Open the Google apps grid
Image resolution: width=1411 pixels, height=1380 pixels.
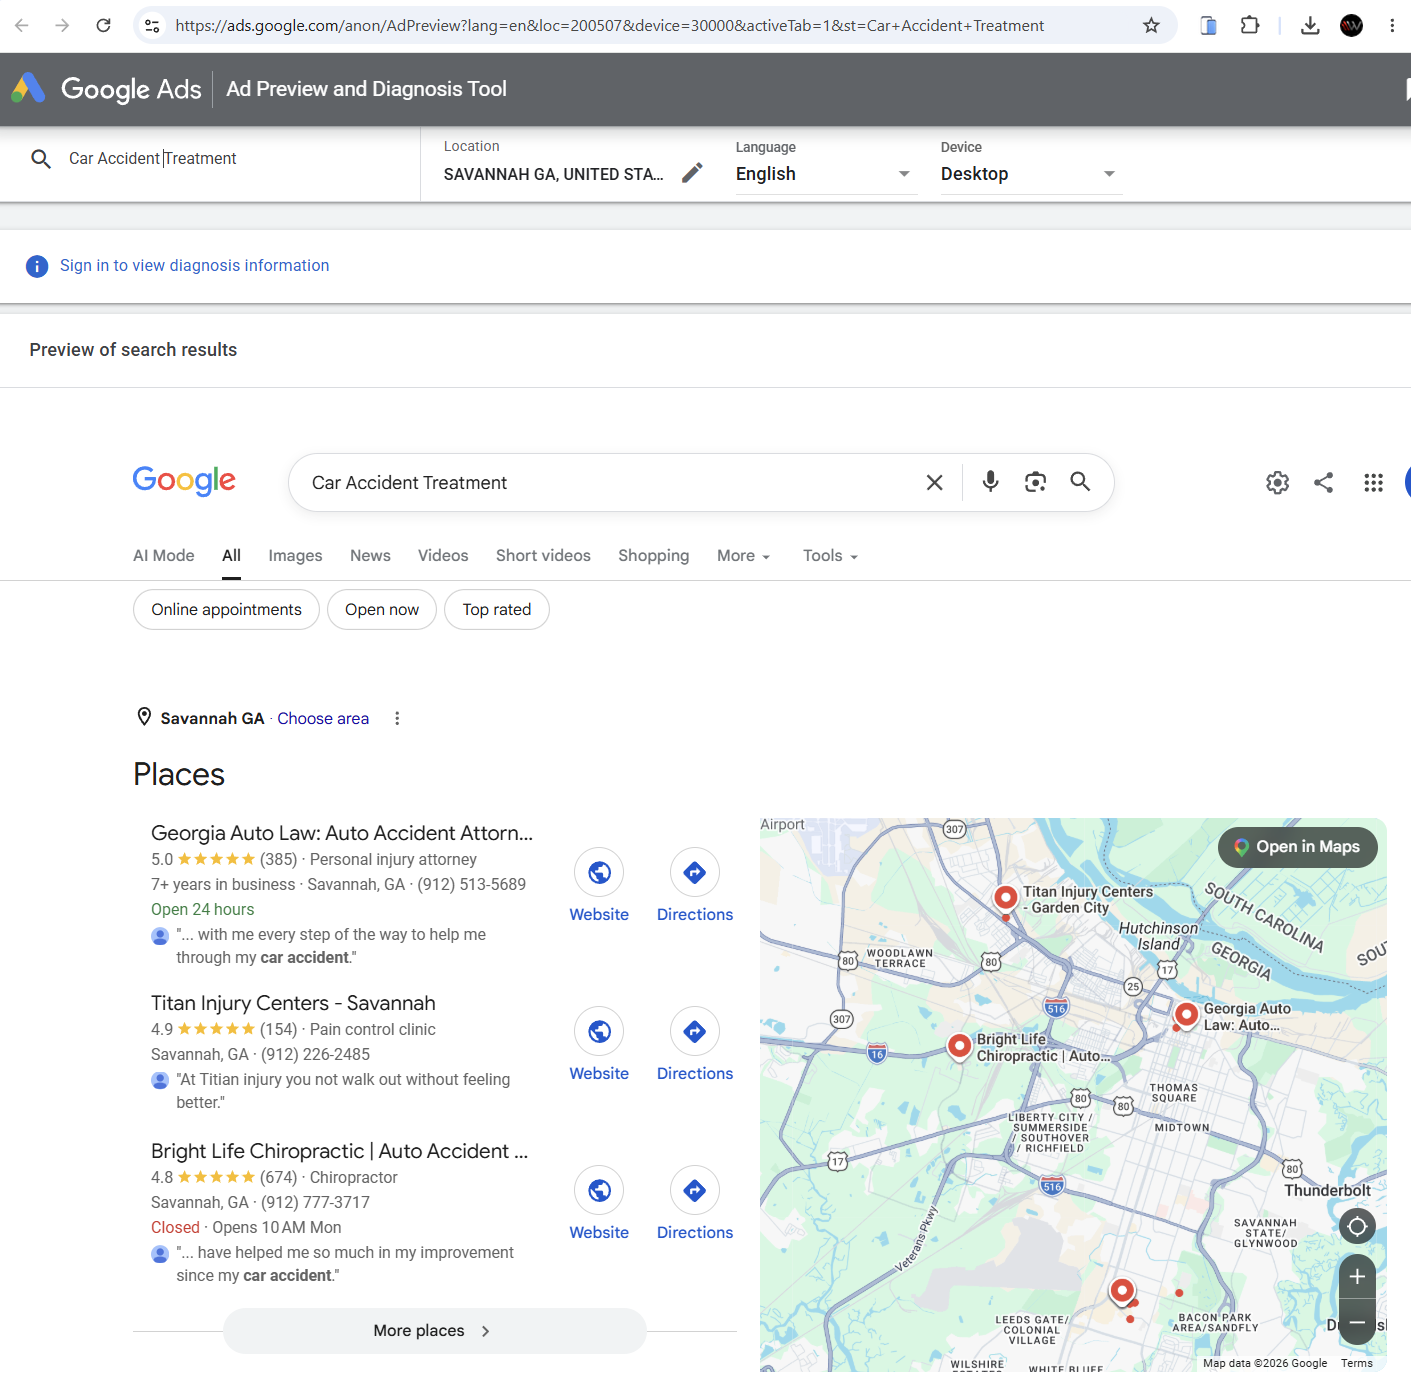1373,483
